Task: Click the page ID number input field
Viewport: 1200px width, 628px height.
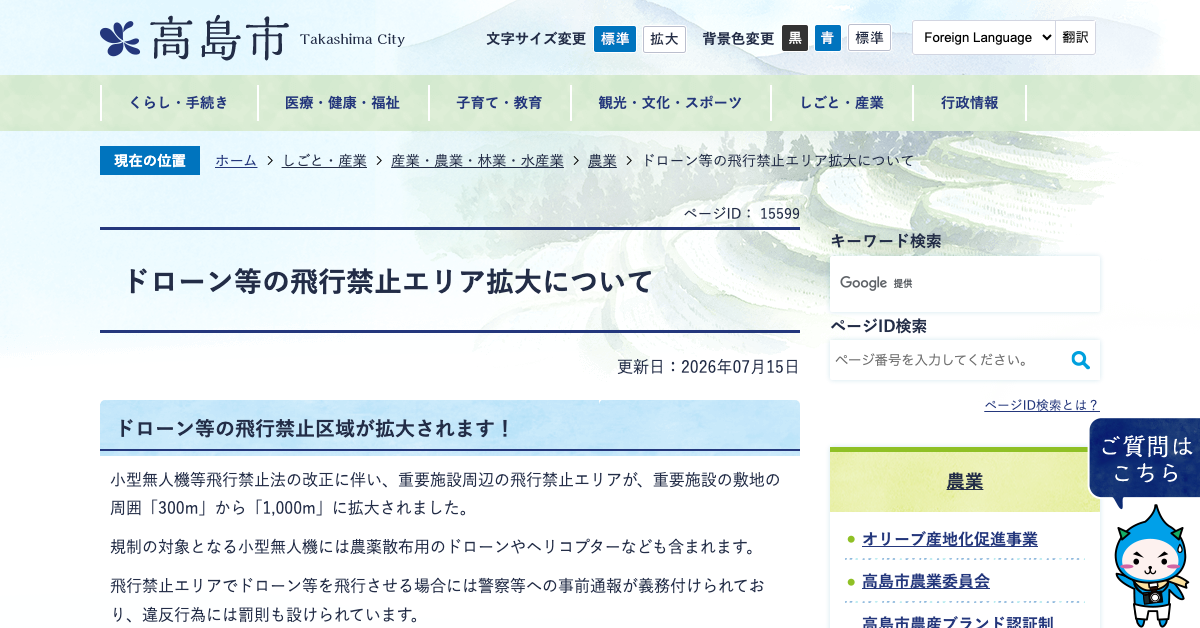Action: tap(946, 360)
